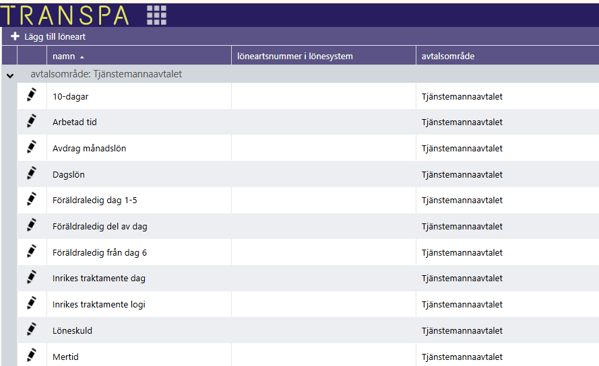
Task: Click the empty löneartsnummer cell for Löneskuld
Action: point(324,330)
